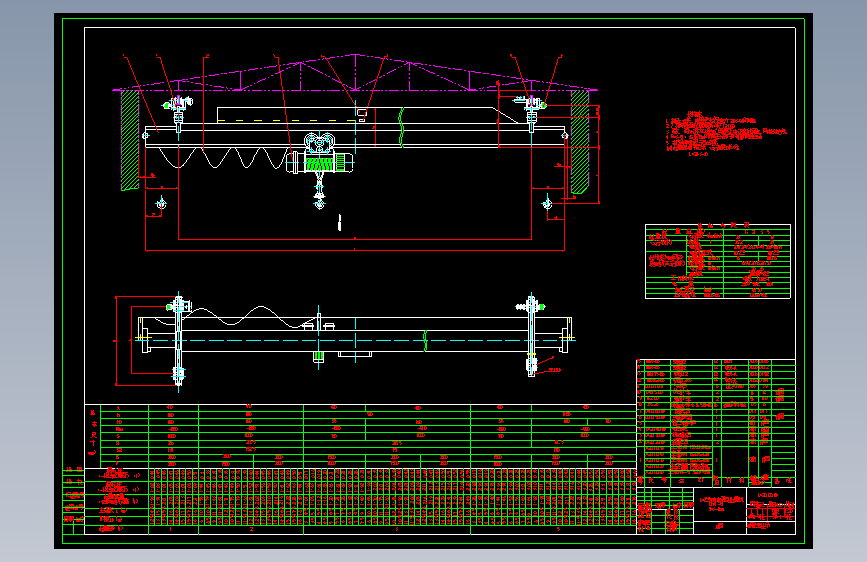This screenshot has width=867, height=562.
Task: Select the right end truck in the plan view
Action: [x=531, y=336]
